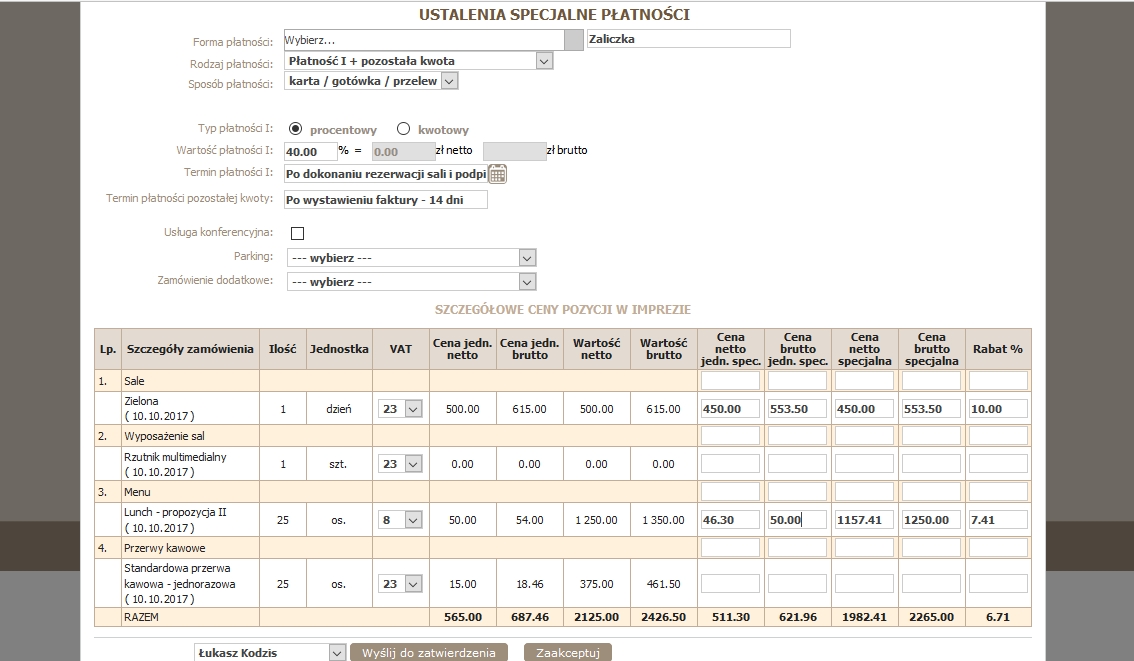
Task: Click Standardowa przerwa kawowa net unit special field
Action: click(730, 584)
